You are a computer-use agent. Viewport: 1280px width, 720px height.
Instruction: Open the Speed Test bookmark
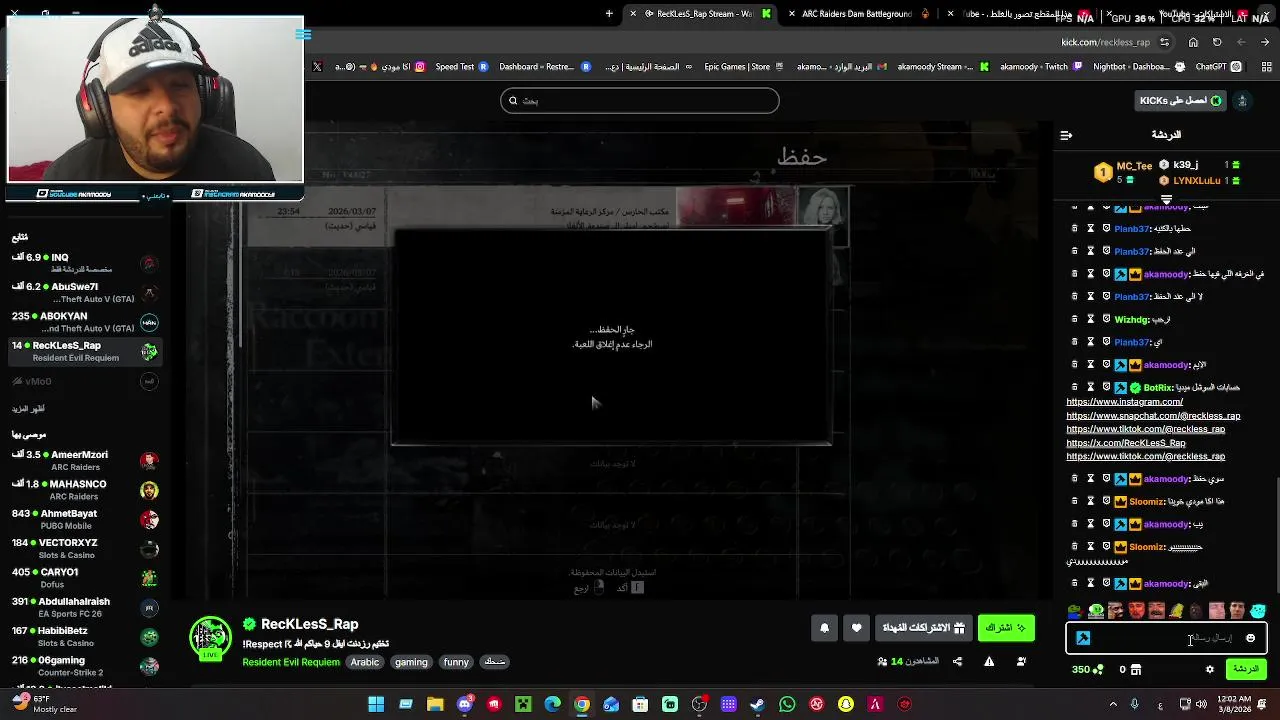pos(461,67)
